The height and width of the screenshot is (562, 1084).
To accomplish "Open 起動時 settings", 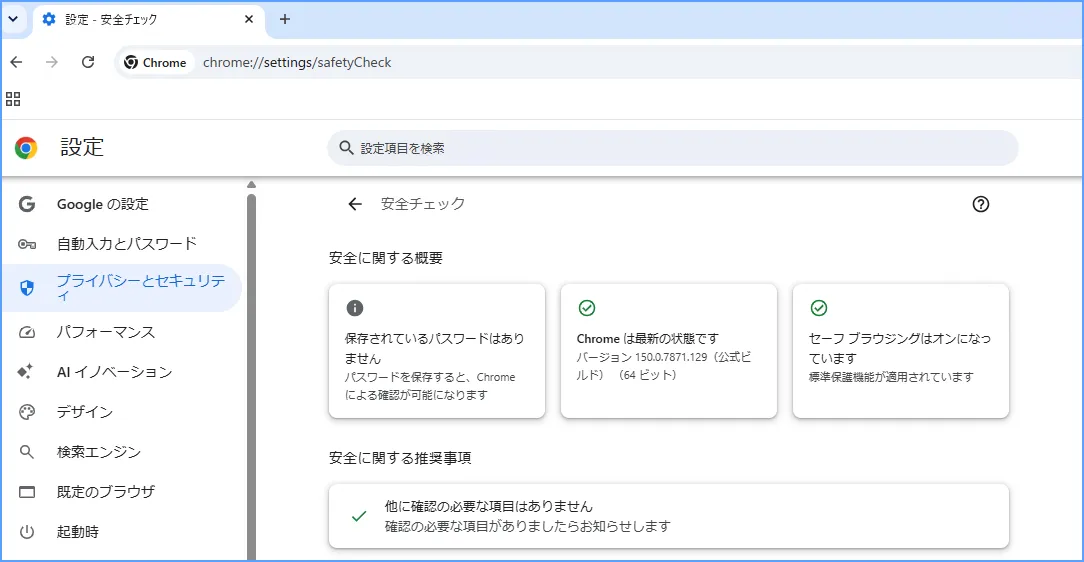I will pyautogui.click(x=122, y=532).
